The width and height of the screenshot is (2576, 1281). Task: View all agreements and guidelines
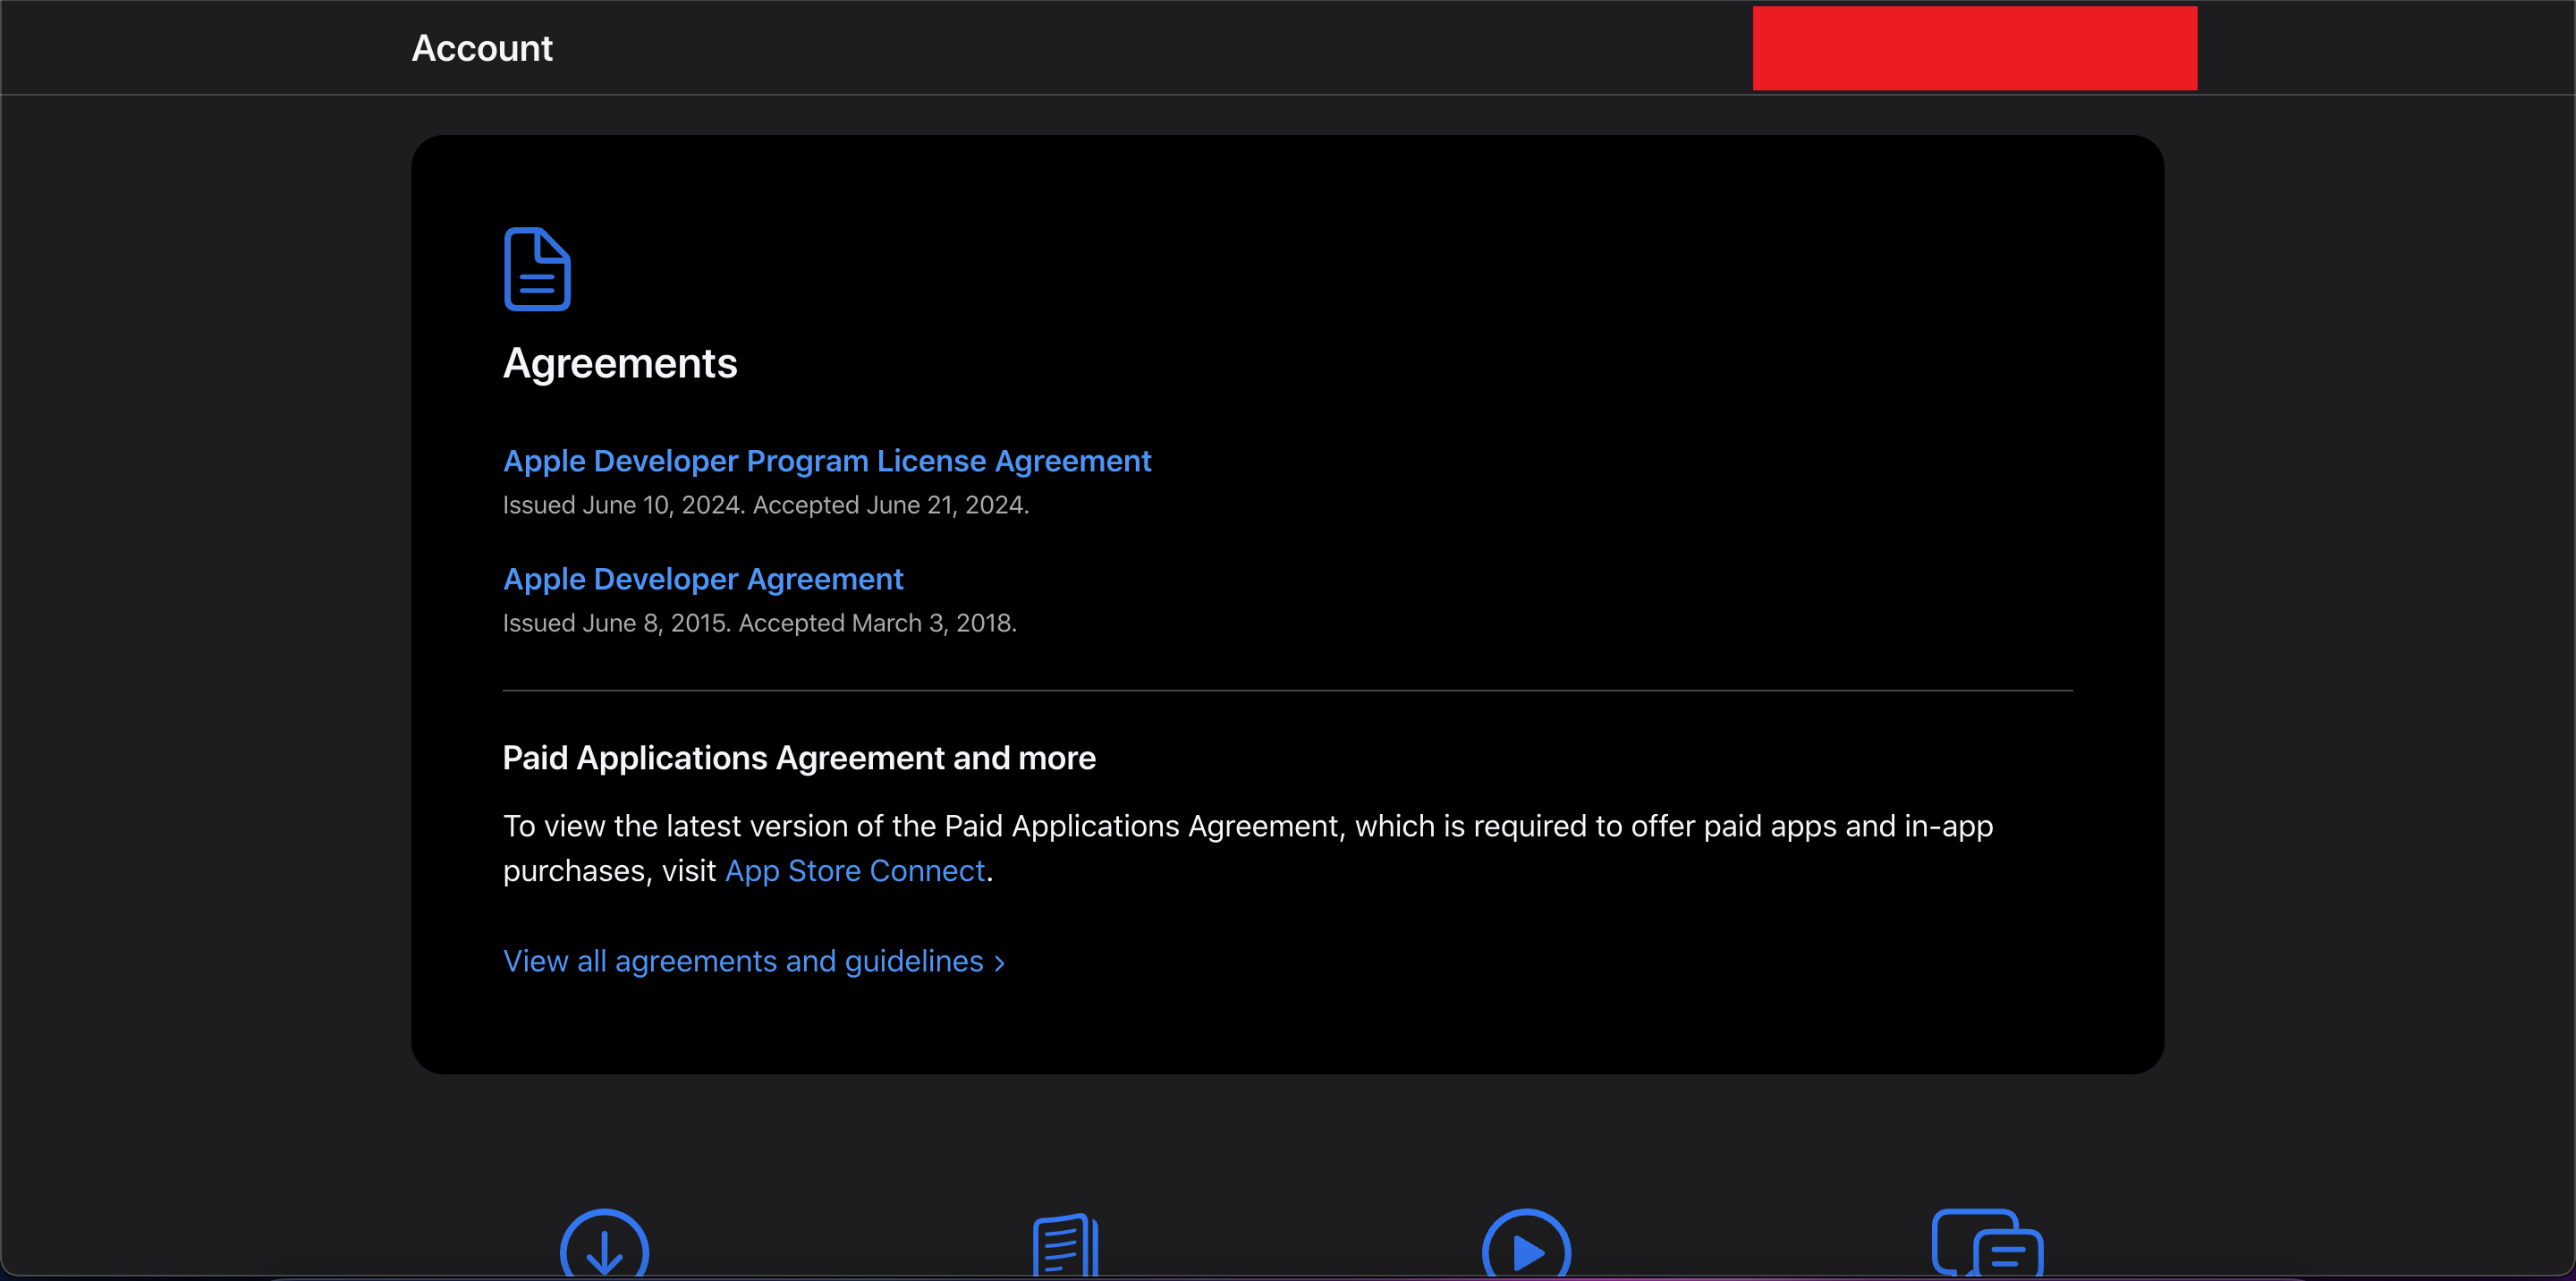click(x=743, y=961)
